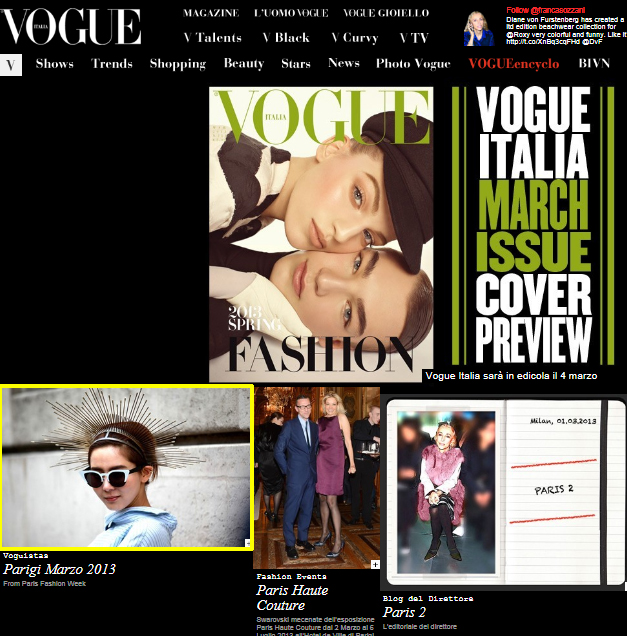Click 'L'editoriale del direttore' subtitle
The height and width of the screenshot is (636, 627).
[x=420, y=627]
